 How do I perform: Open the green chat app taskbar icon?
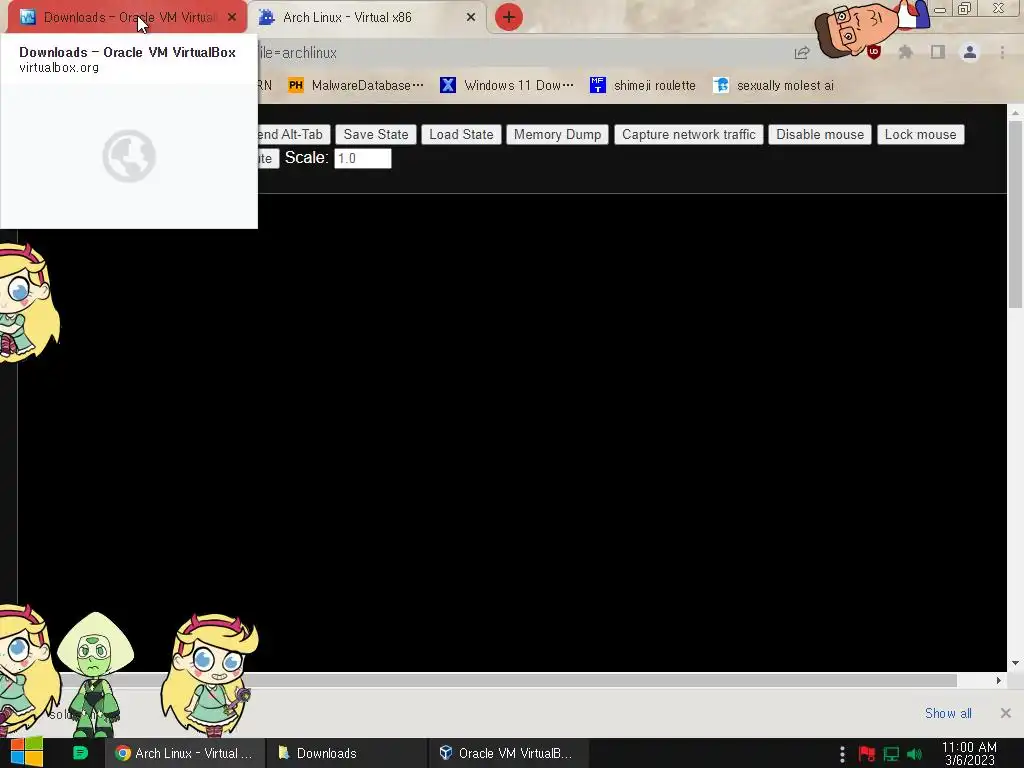[80, 753]
